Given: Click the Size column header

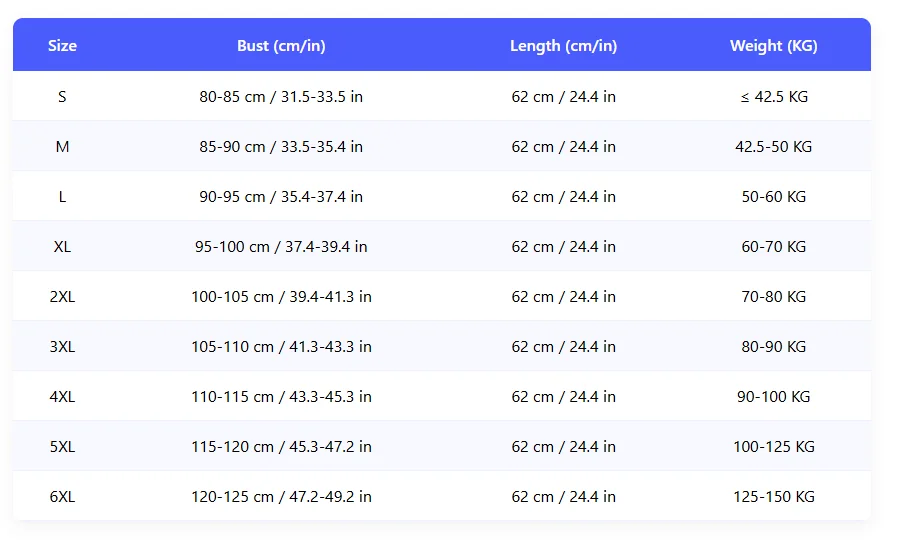Looking at the screenshot, I should [62, 46].
